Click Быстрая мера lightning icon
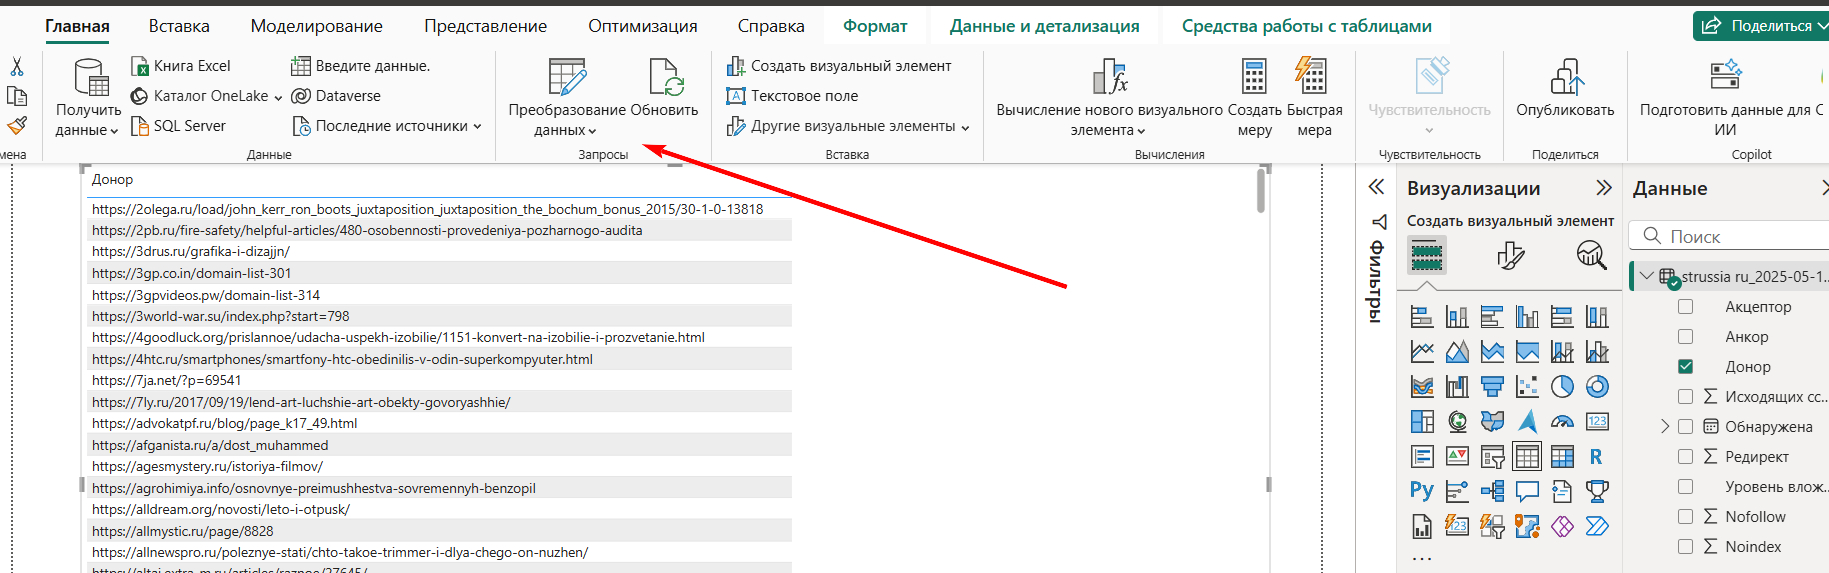The width and height of the screenshot is (1829, 573). tap(1311, 76)
